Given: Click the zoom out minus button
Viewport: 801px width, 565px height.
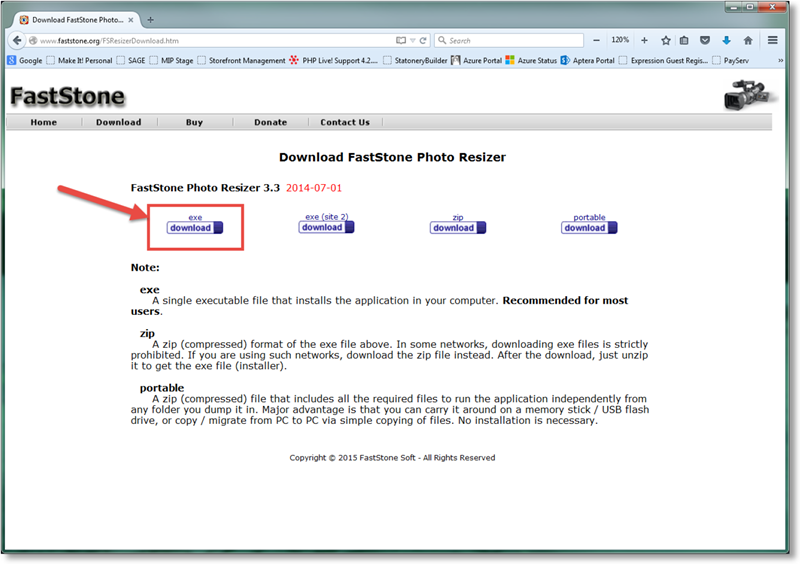Looking at the screenshot, I should [x=596, y=40].
